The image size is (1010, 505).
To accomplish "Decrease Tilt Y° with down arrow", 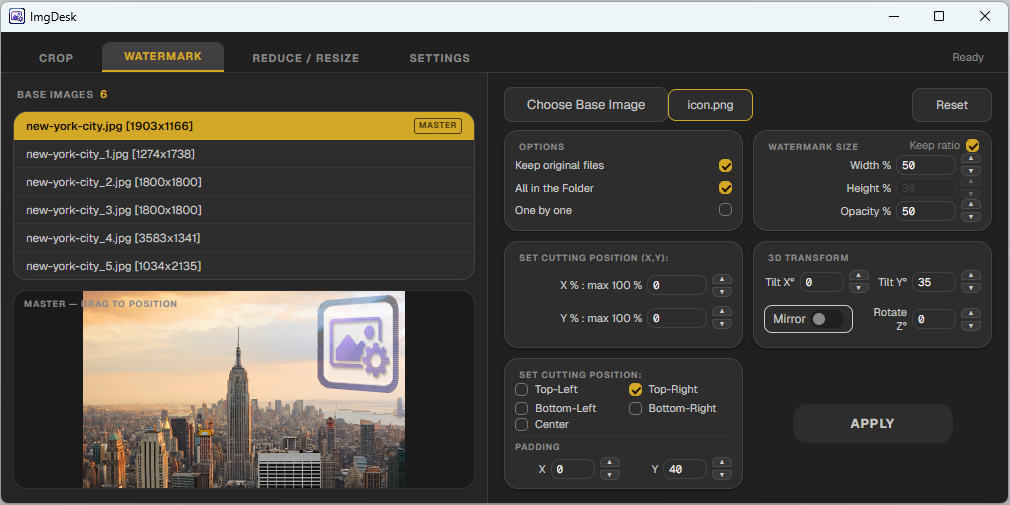I will coord(971,288).
